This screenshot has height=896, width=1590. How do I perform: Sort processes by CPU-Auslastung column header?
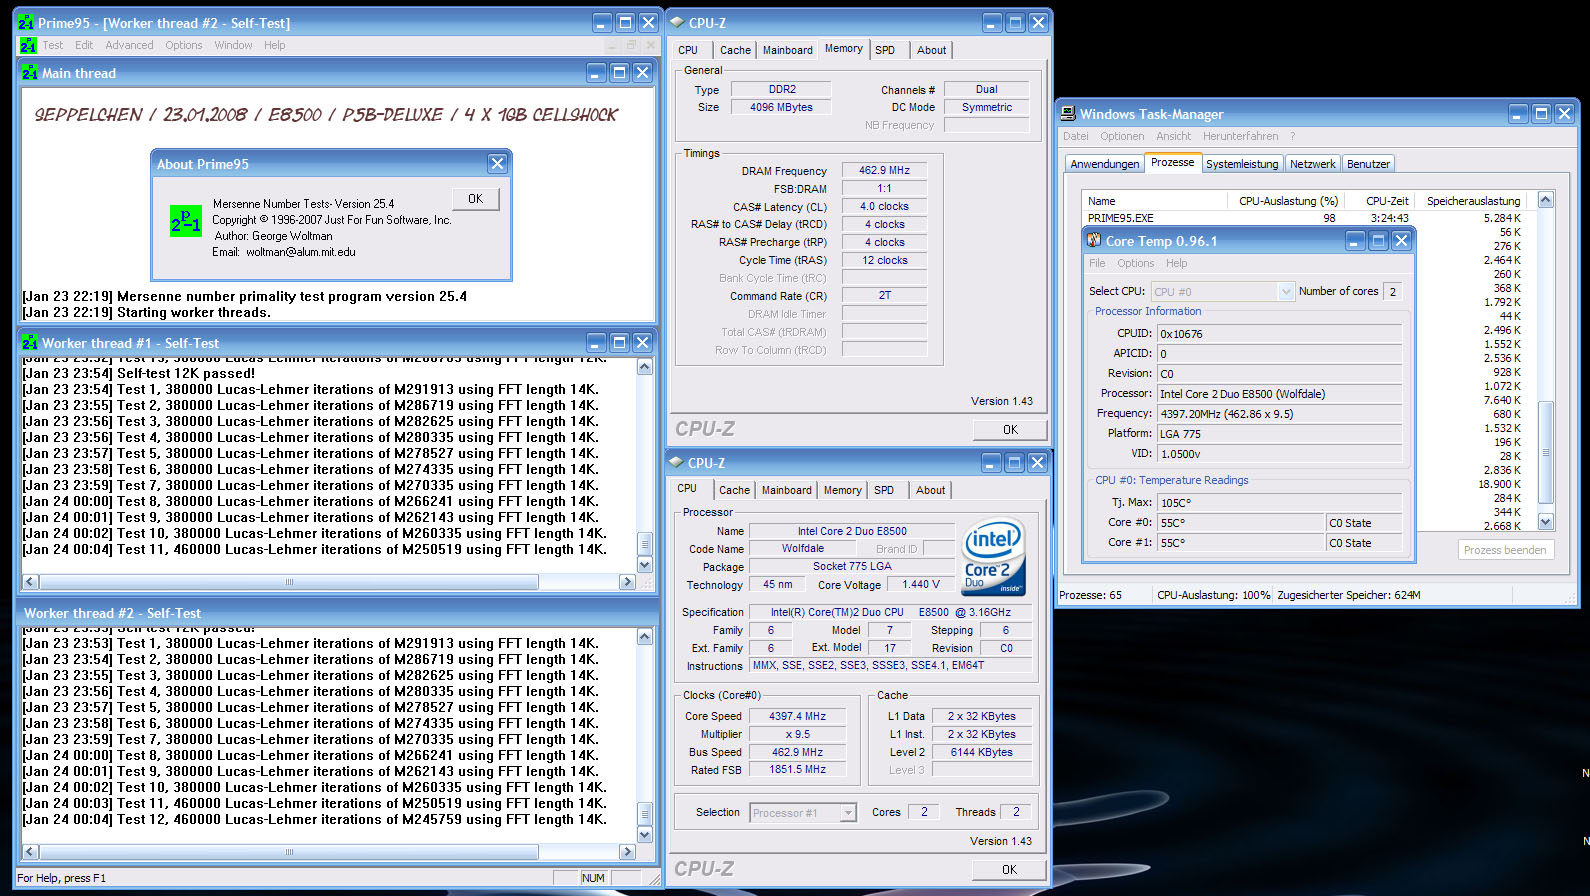pyautogui.click(x=1287, y=201)
